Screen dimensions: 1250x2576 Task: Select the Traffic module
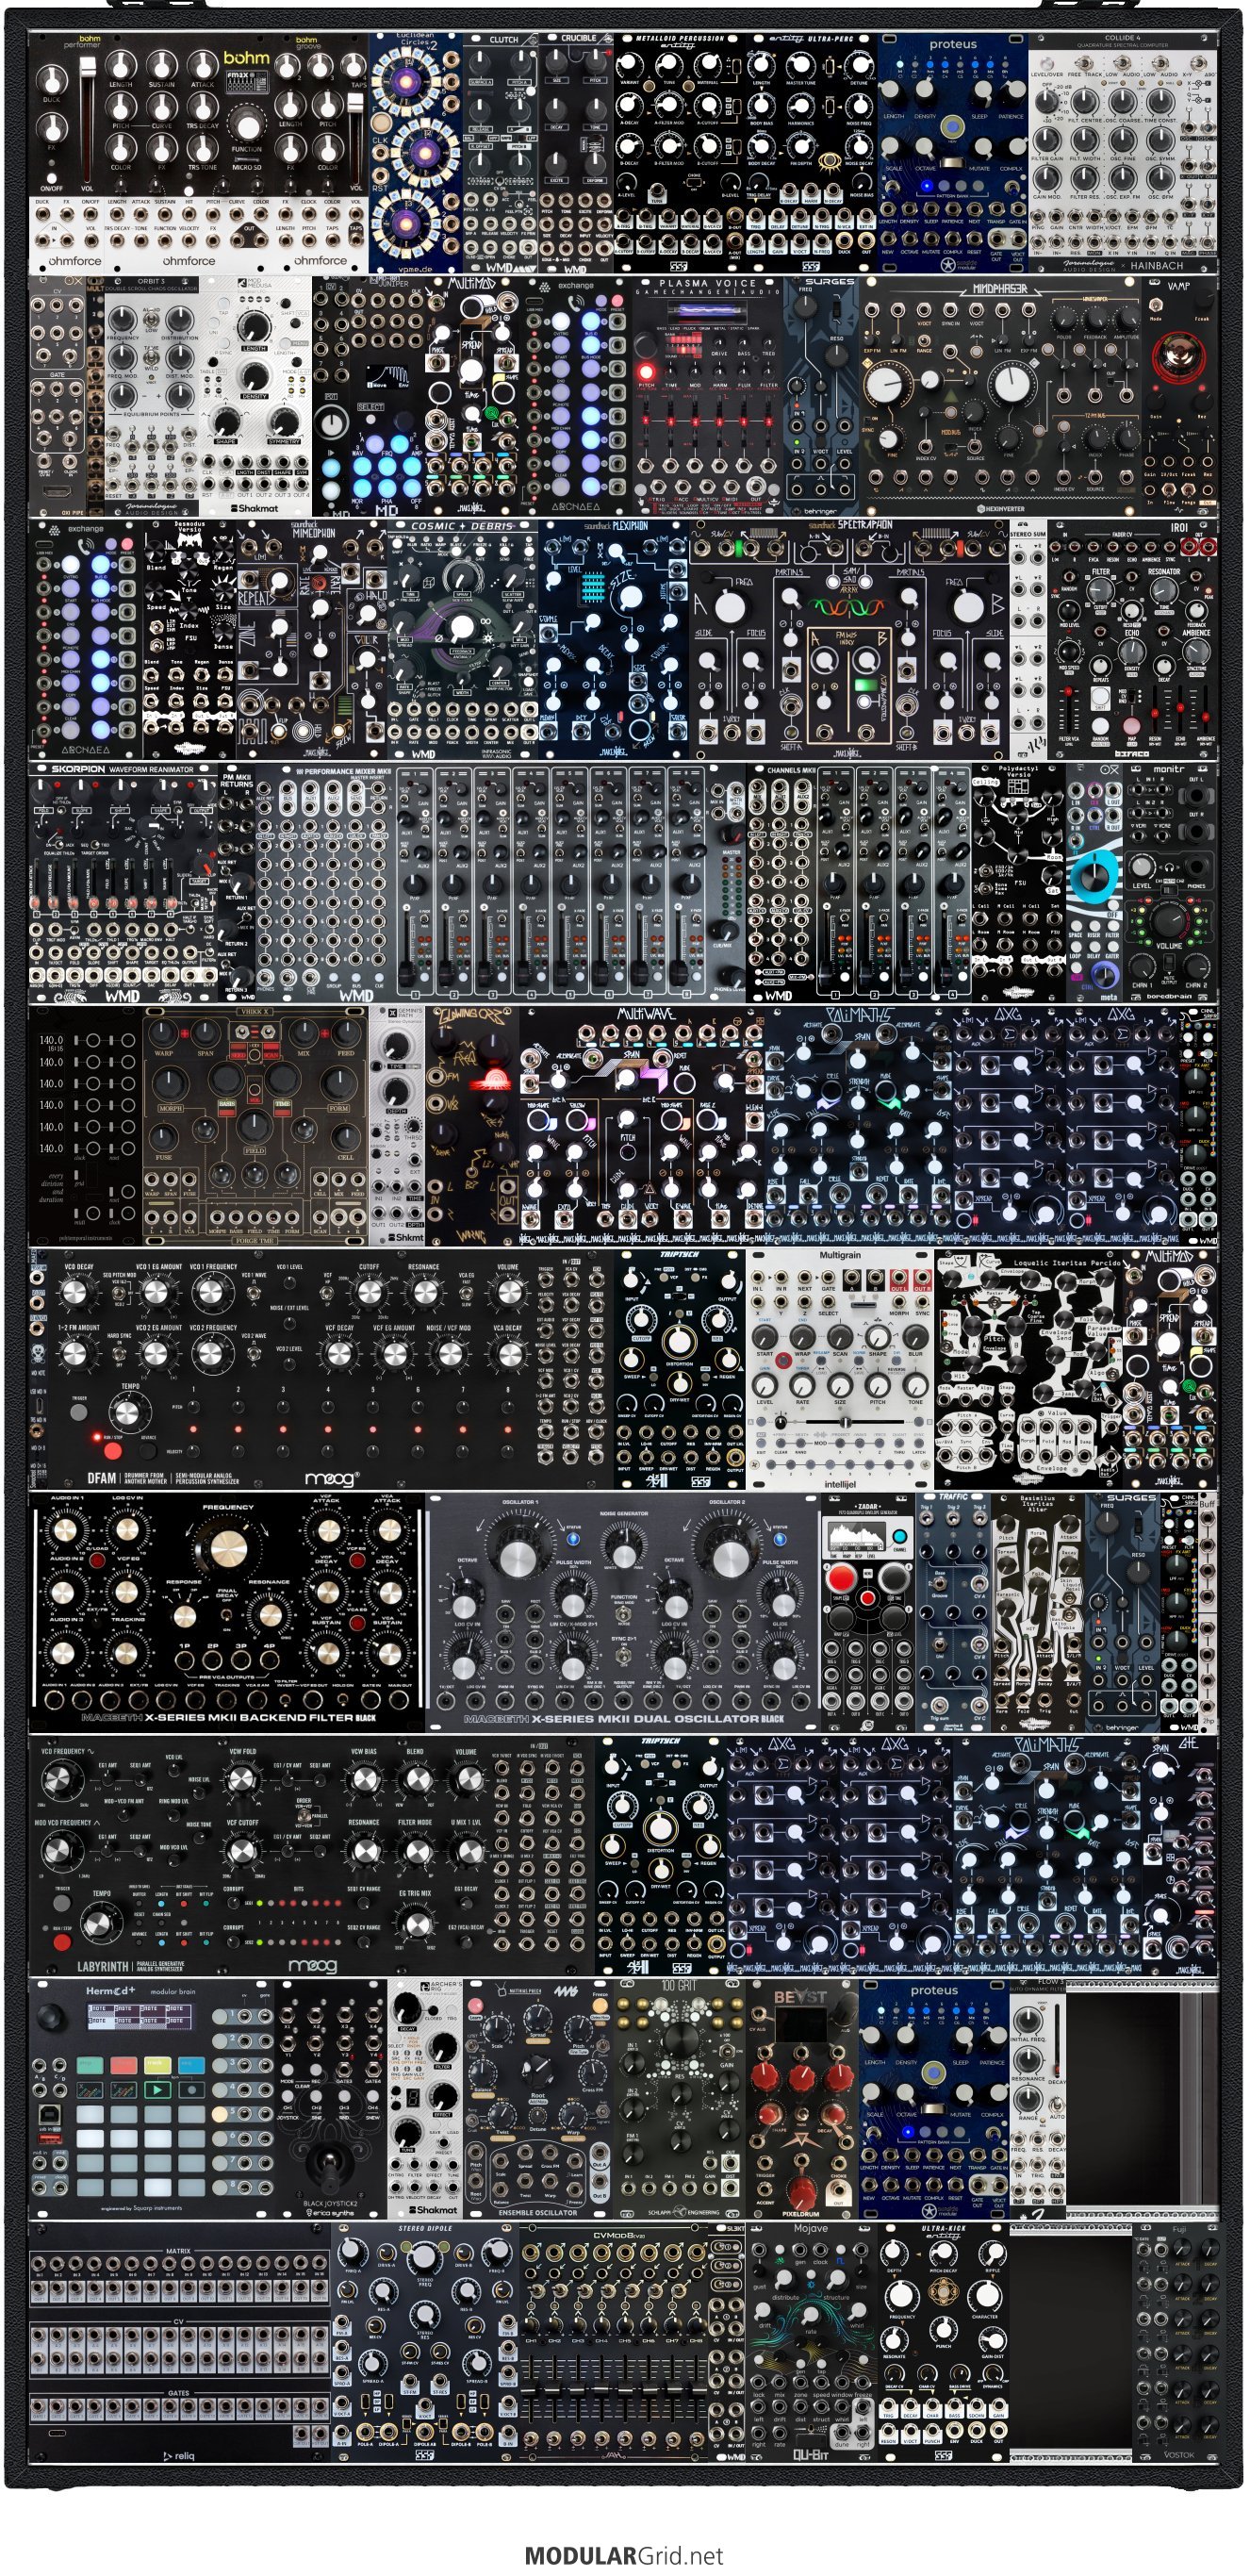coord(951,1613)
